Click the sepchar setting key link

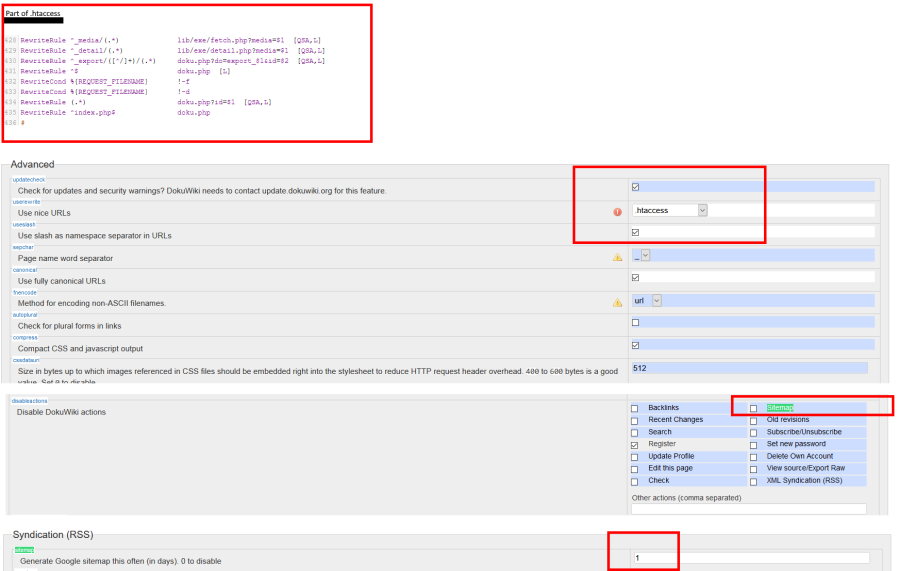24,247
